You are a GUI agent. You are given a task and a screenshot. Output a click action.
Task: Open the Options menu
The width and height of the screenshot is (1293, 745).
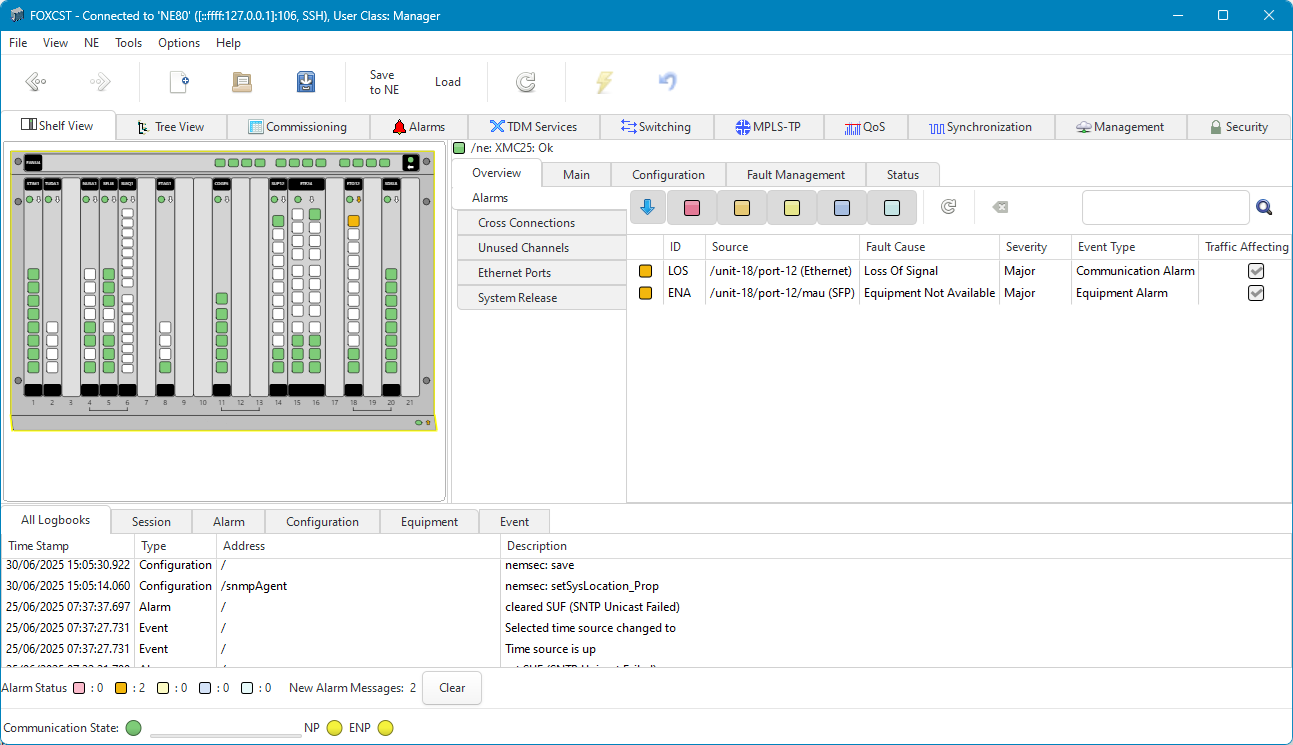coord(179,43)
